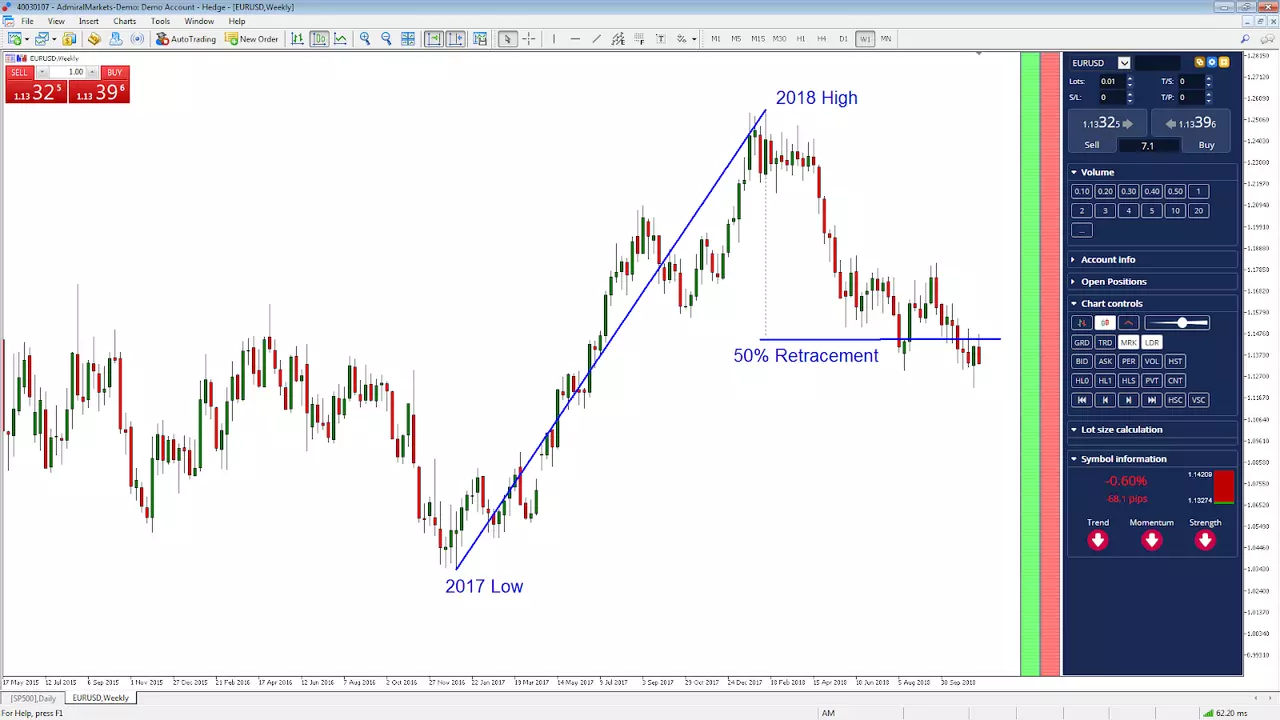Toggle chart shift icon
Image resolution: width=1280 pixels, height=720 pixels.
456,39
